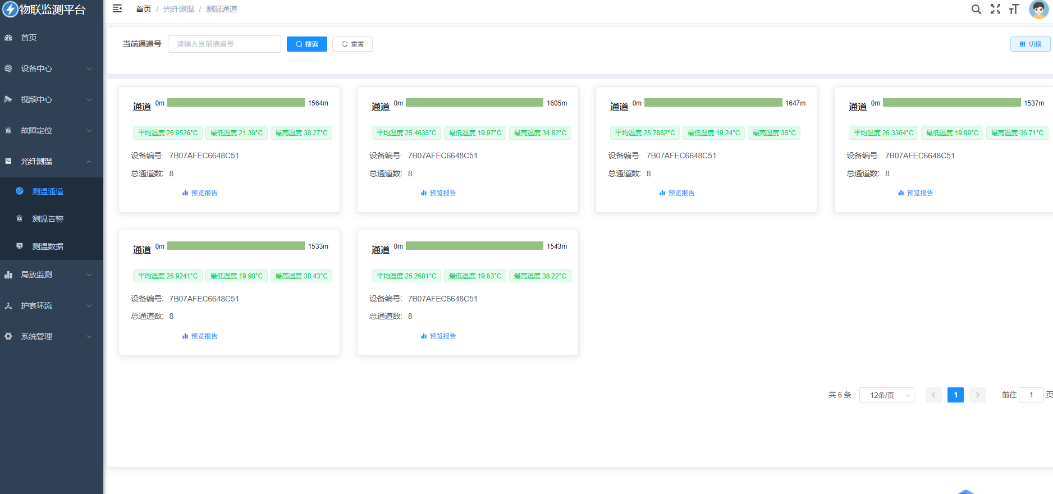Screen dimensions: 1053x494
Task: Open 预览报告 for the 1584m channel
Action: (x=200, y=193)
